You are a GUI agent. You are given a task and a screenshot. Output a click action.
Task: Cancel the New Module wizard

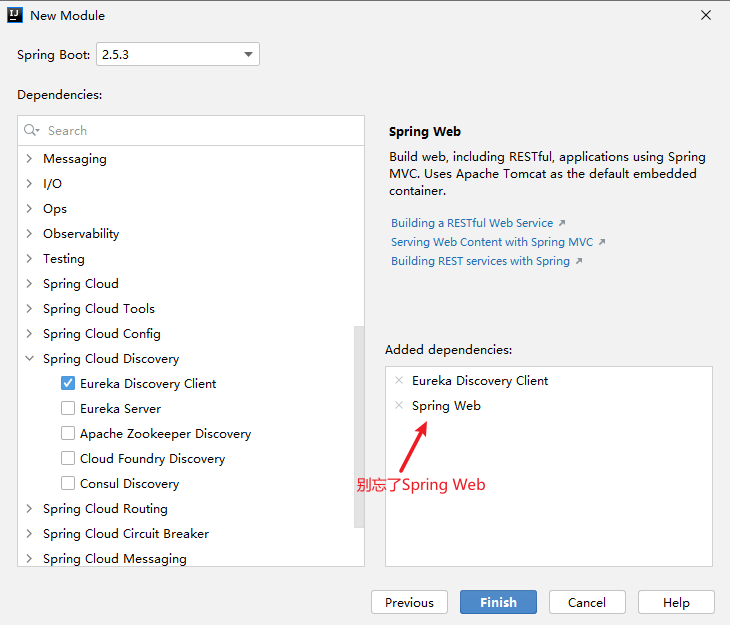[x=587, y=602]
